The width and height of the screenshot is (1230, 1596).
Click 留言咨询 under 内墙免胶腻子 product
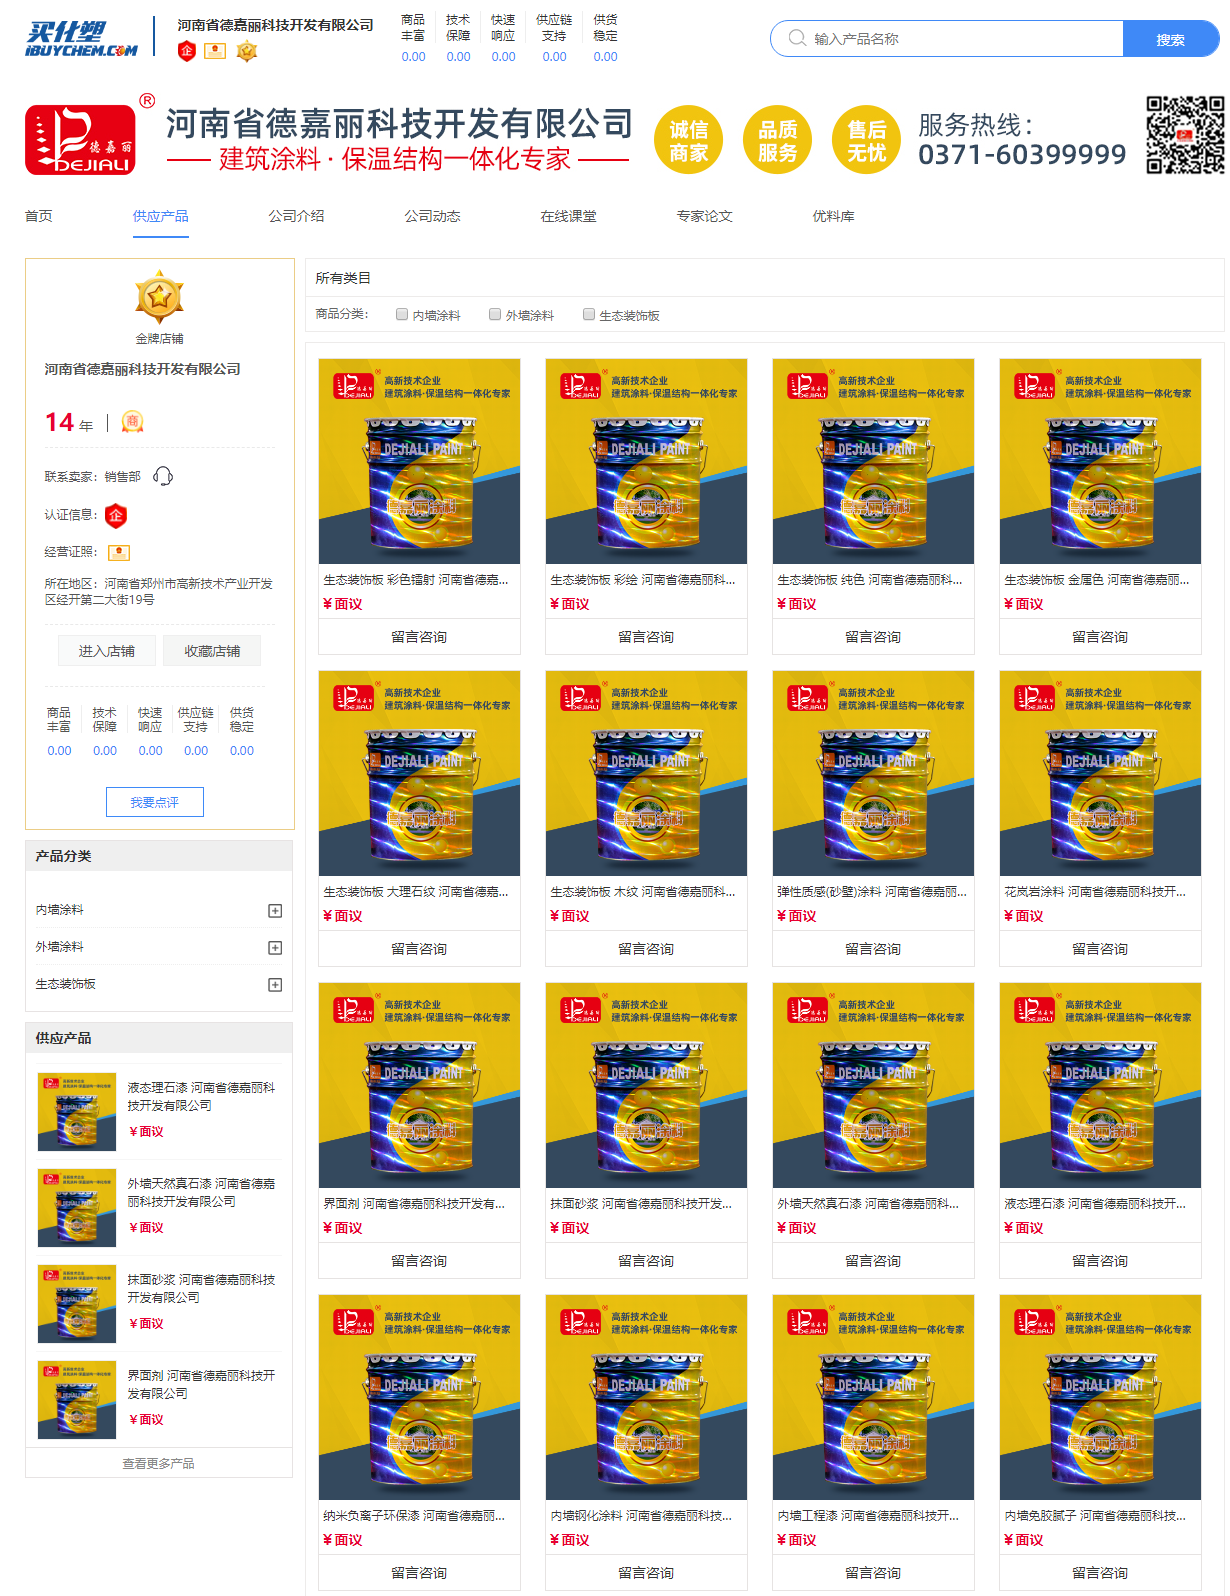pyautogui.click(x=1100, y=1573)
